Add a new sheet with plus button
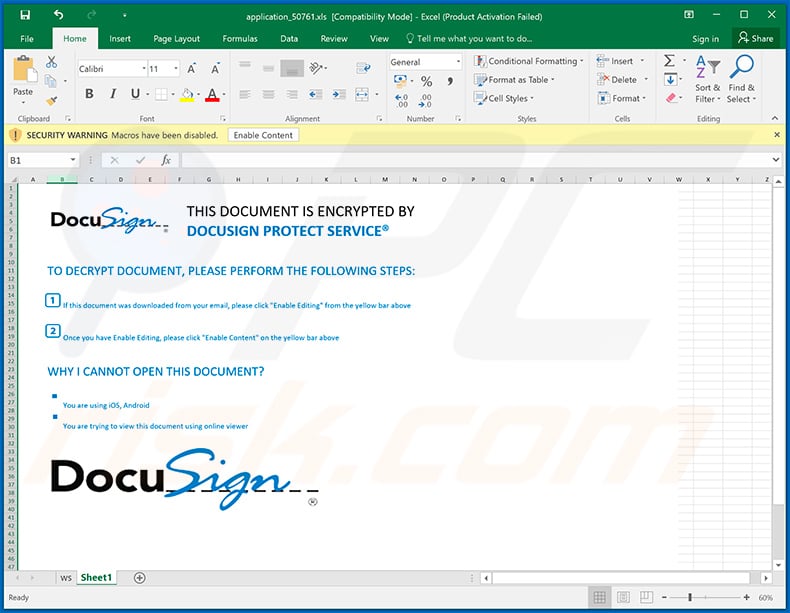 [140, 578]
